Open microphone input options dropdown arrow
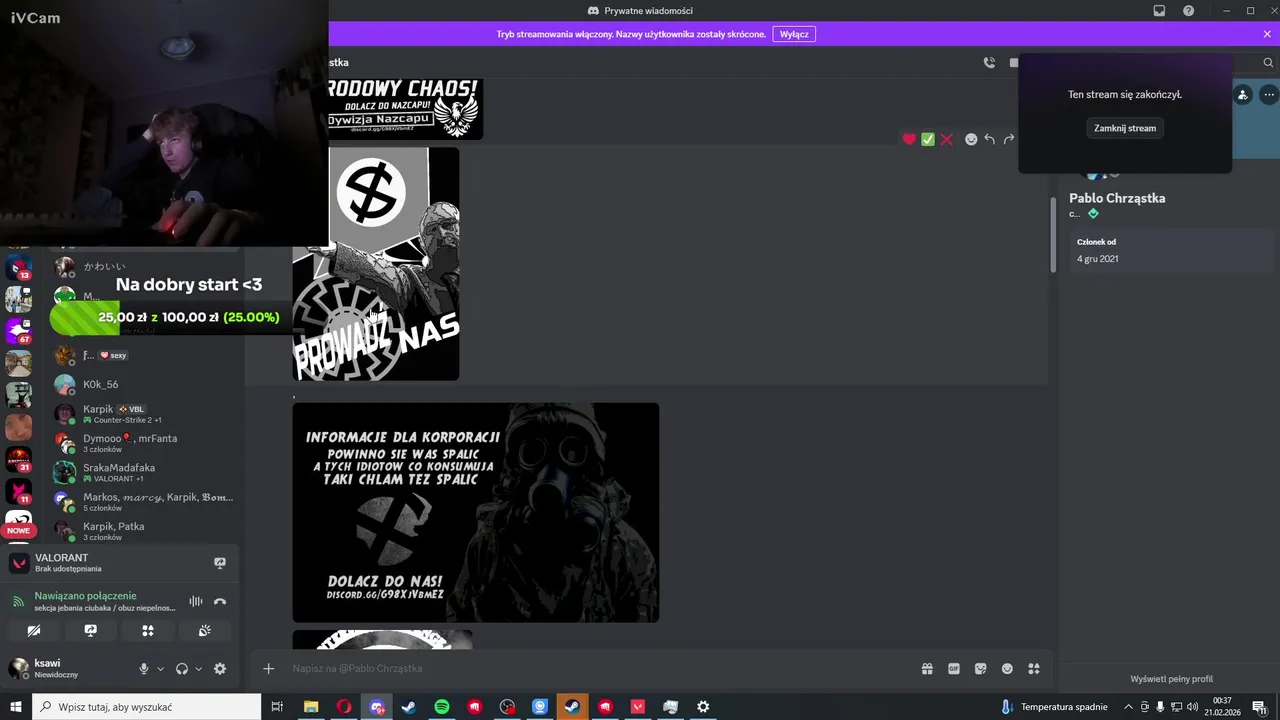Screen dimensions: 1280x720 pyautogui.click(x=160, y=669)
